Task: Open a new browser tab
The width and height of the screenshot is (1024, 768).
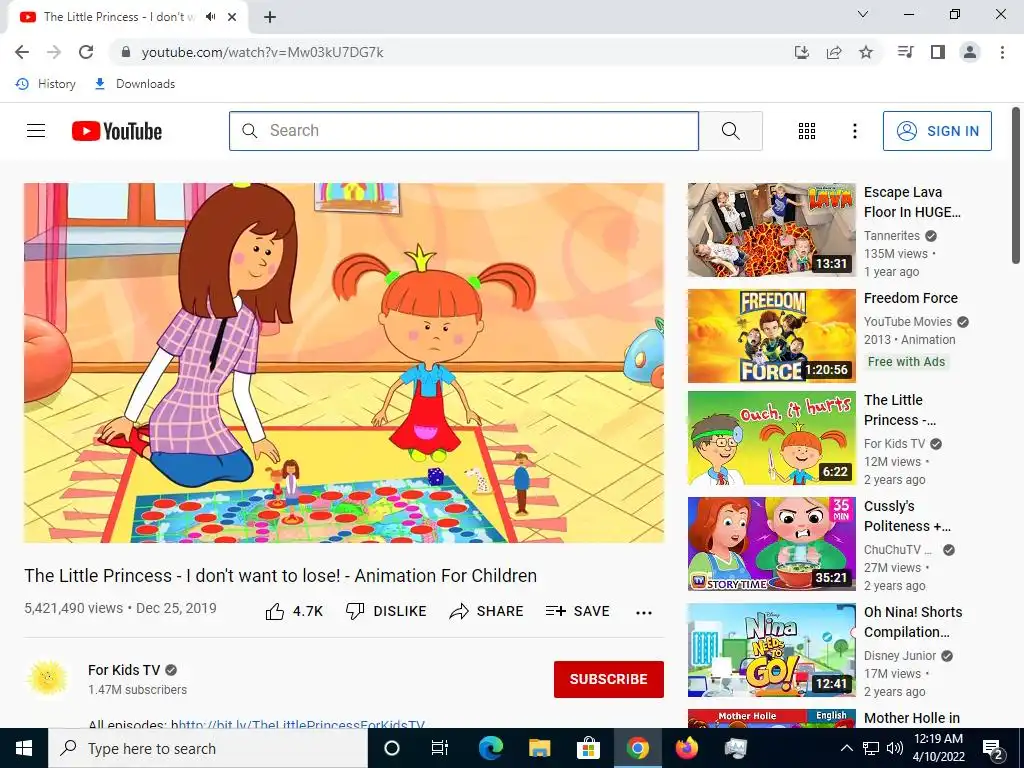Action: point(270,17)
